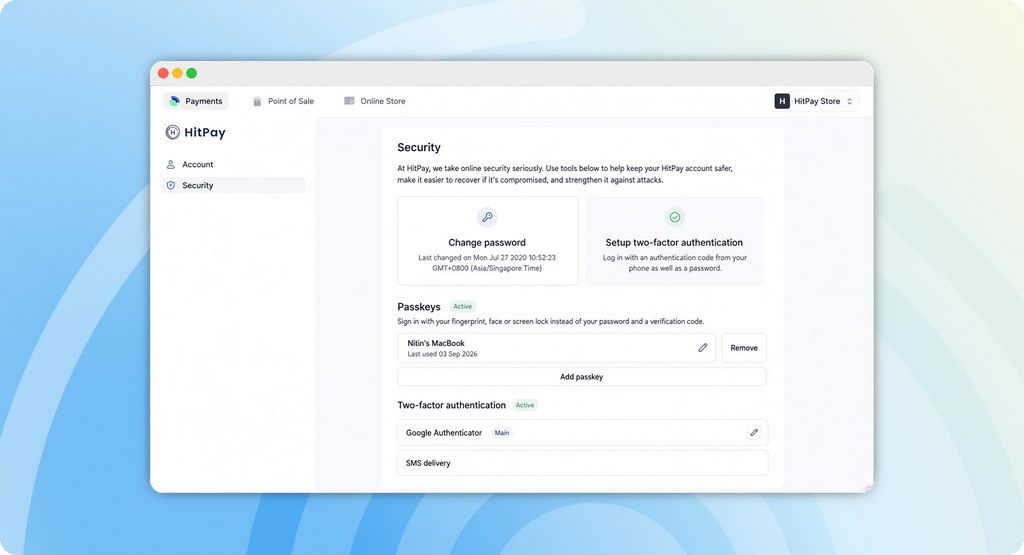Click the green checkmark icon
The image size is (1024, 555).
tap(675, 217)
